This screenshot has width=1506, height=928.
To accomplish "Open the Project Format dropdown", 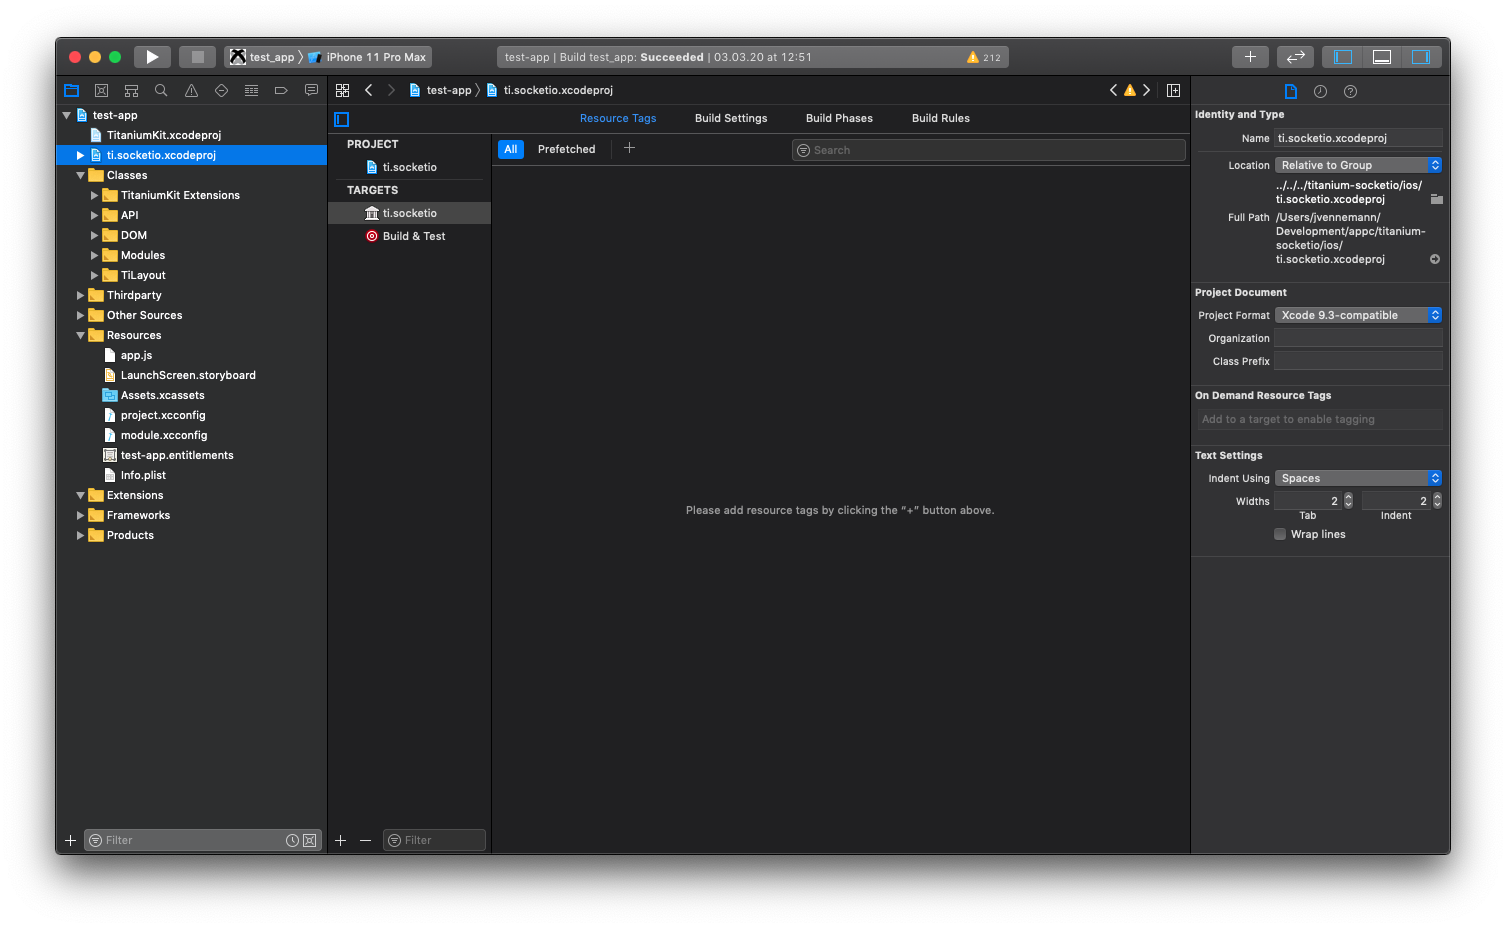I will (1358, 315).
